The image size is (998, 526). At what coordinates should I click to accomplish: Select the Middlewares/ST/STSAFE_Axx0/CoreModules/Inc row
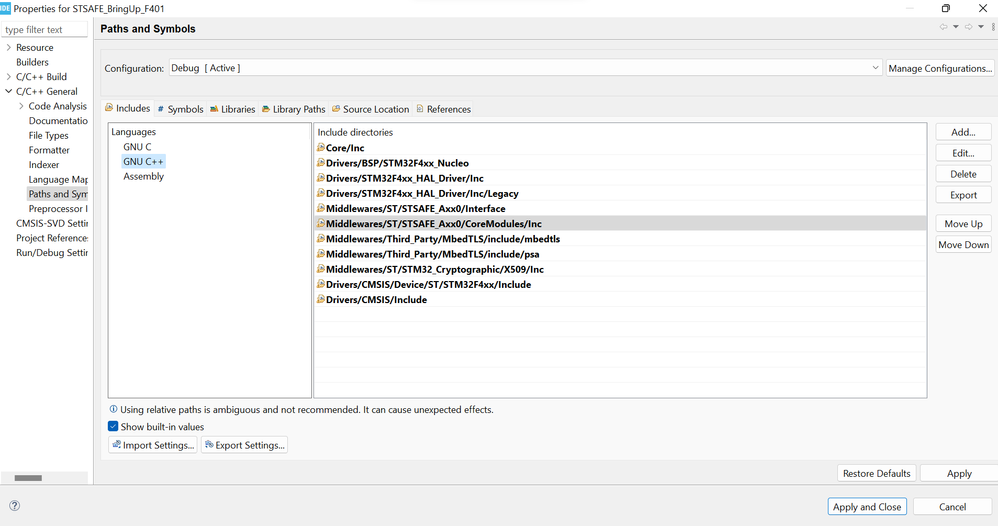(621, 224)
